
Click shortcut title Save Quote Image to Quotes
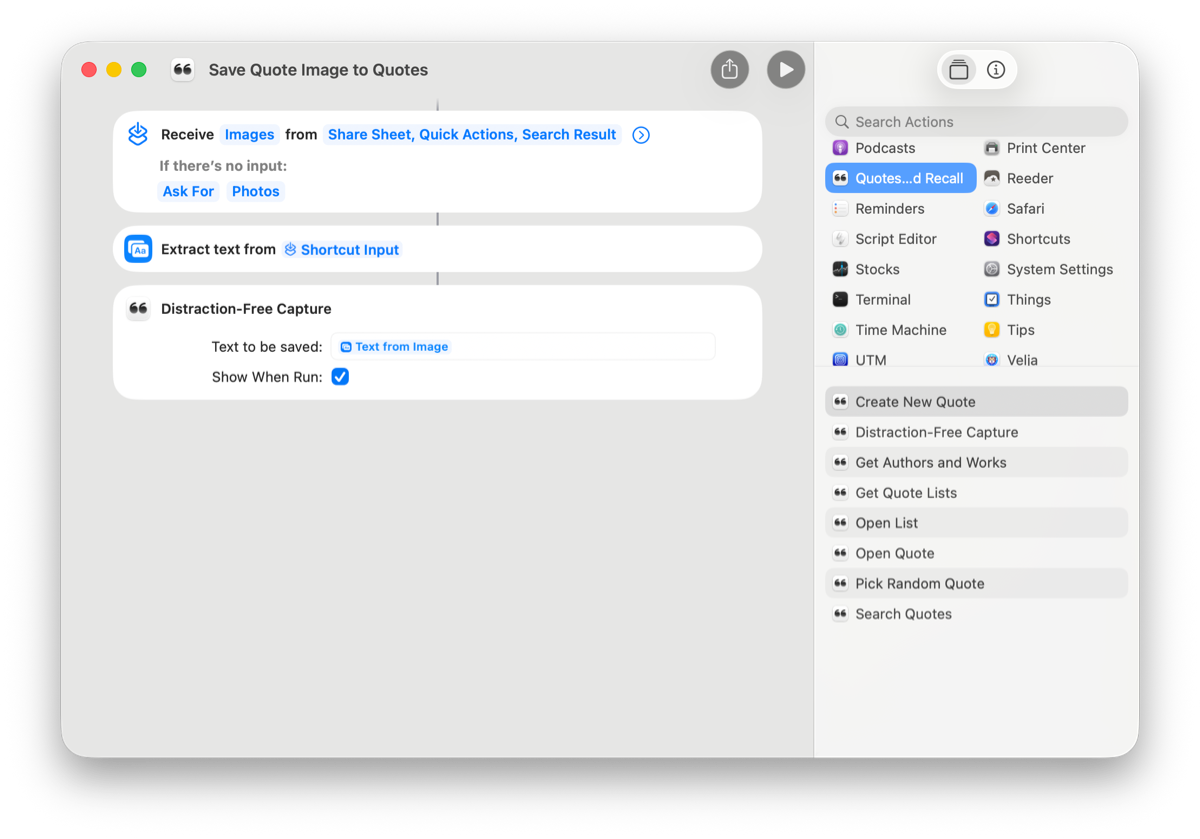pos(318,70)
